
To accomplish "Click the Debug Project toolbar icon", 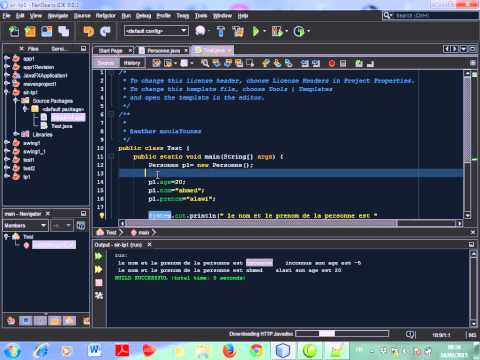I will coord(277,31).
